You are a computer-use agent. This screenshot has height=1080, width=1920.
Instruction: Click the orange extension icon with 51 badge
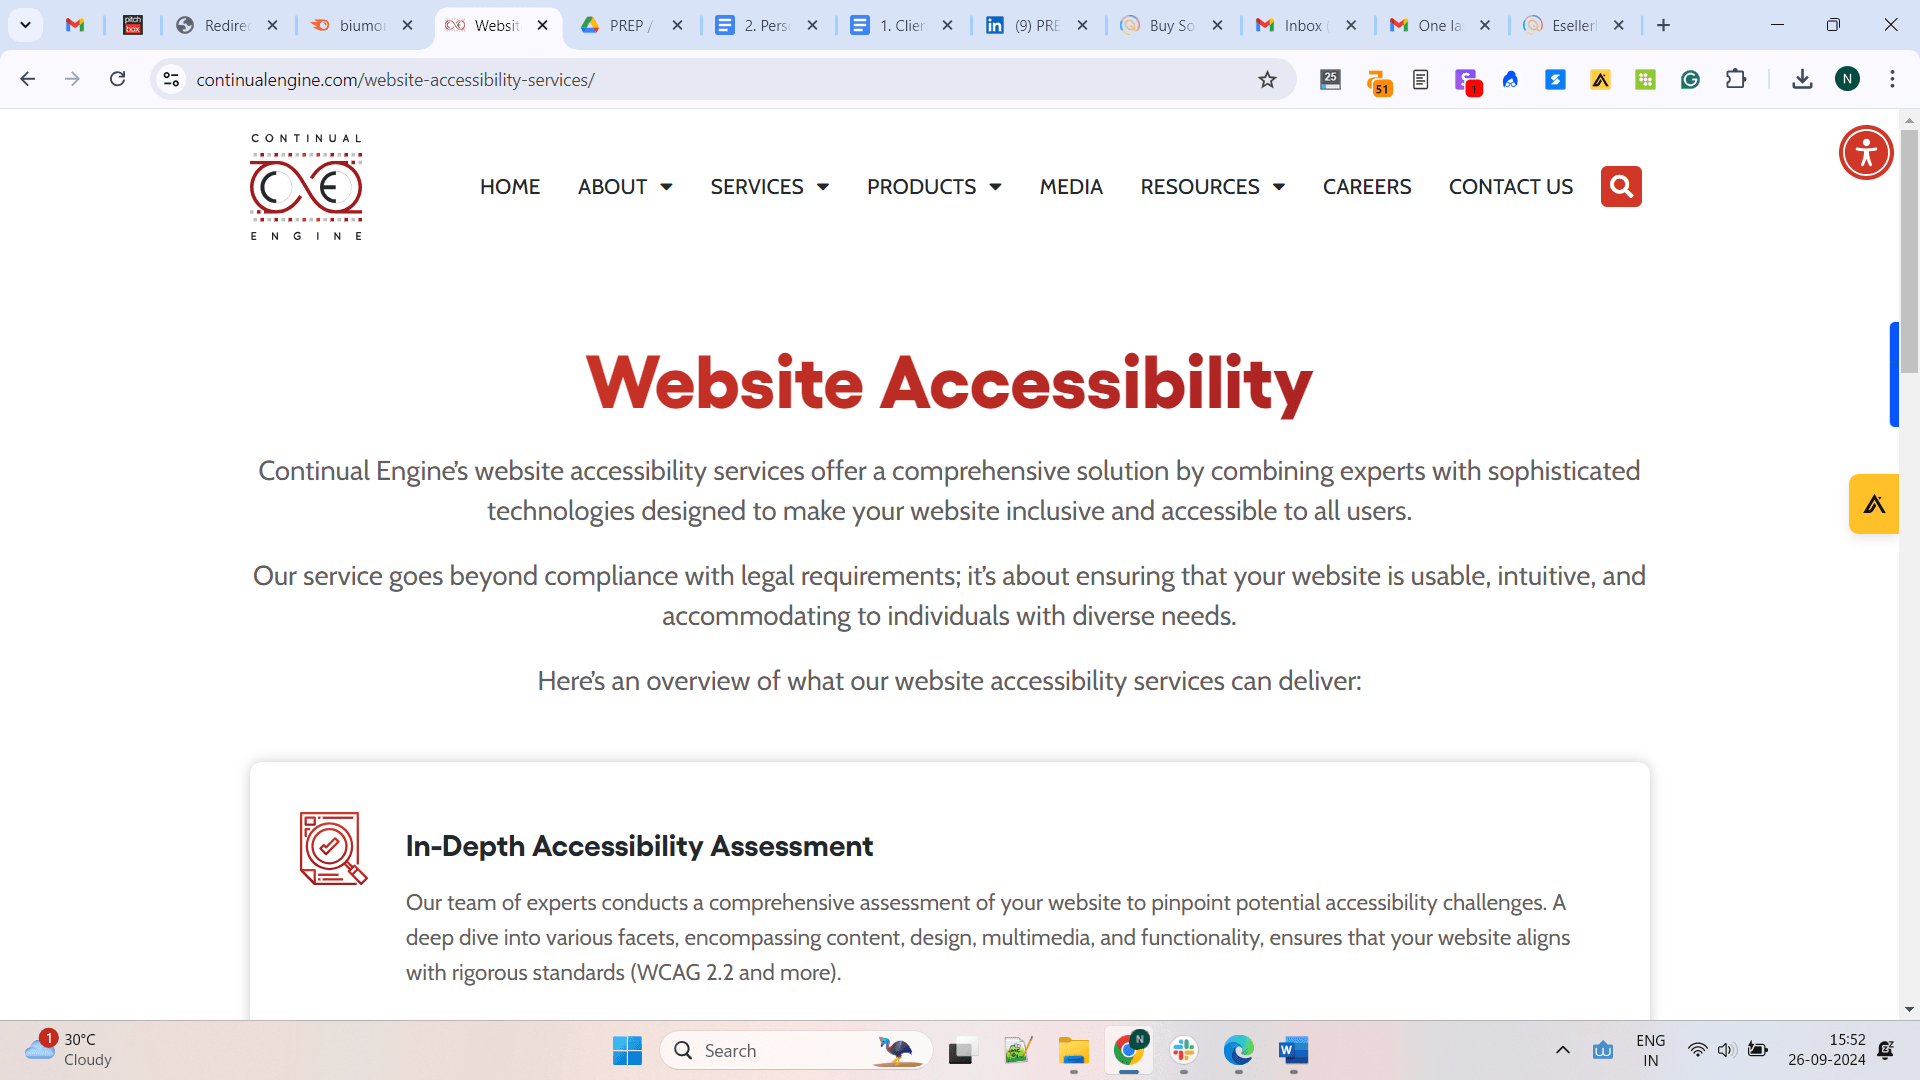click(x=1378, y=82)
